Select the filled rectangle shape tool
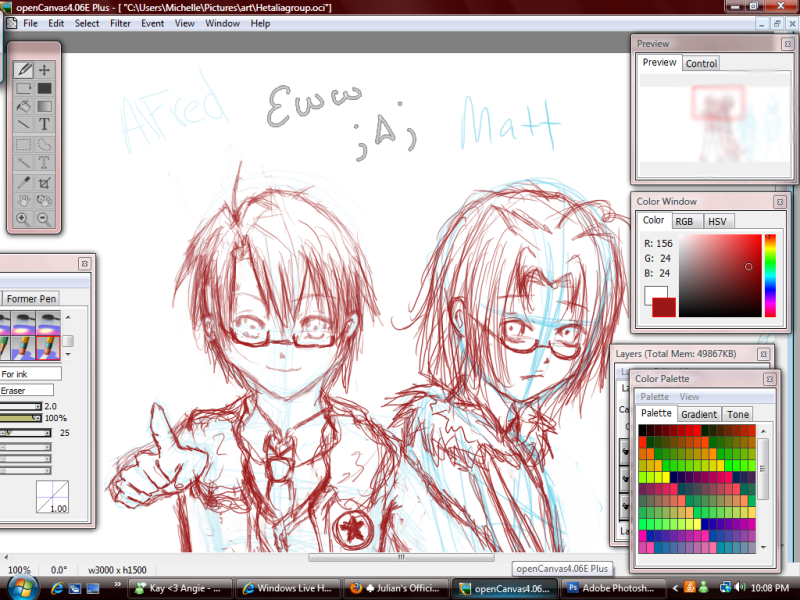 coord(44,88)
